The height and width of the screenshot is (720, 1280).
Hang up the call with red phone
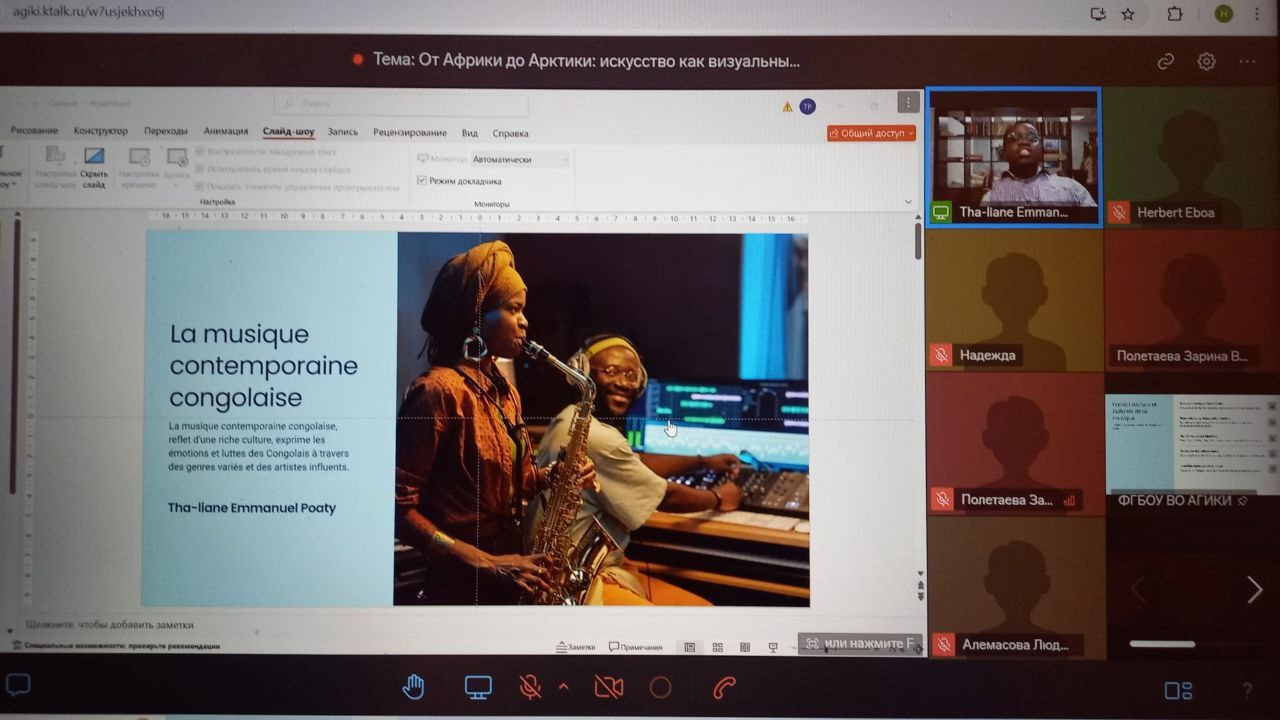[724, 688]
